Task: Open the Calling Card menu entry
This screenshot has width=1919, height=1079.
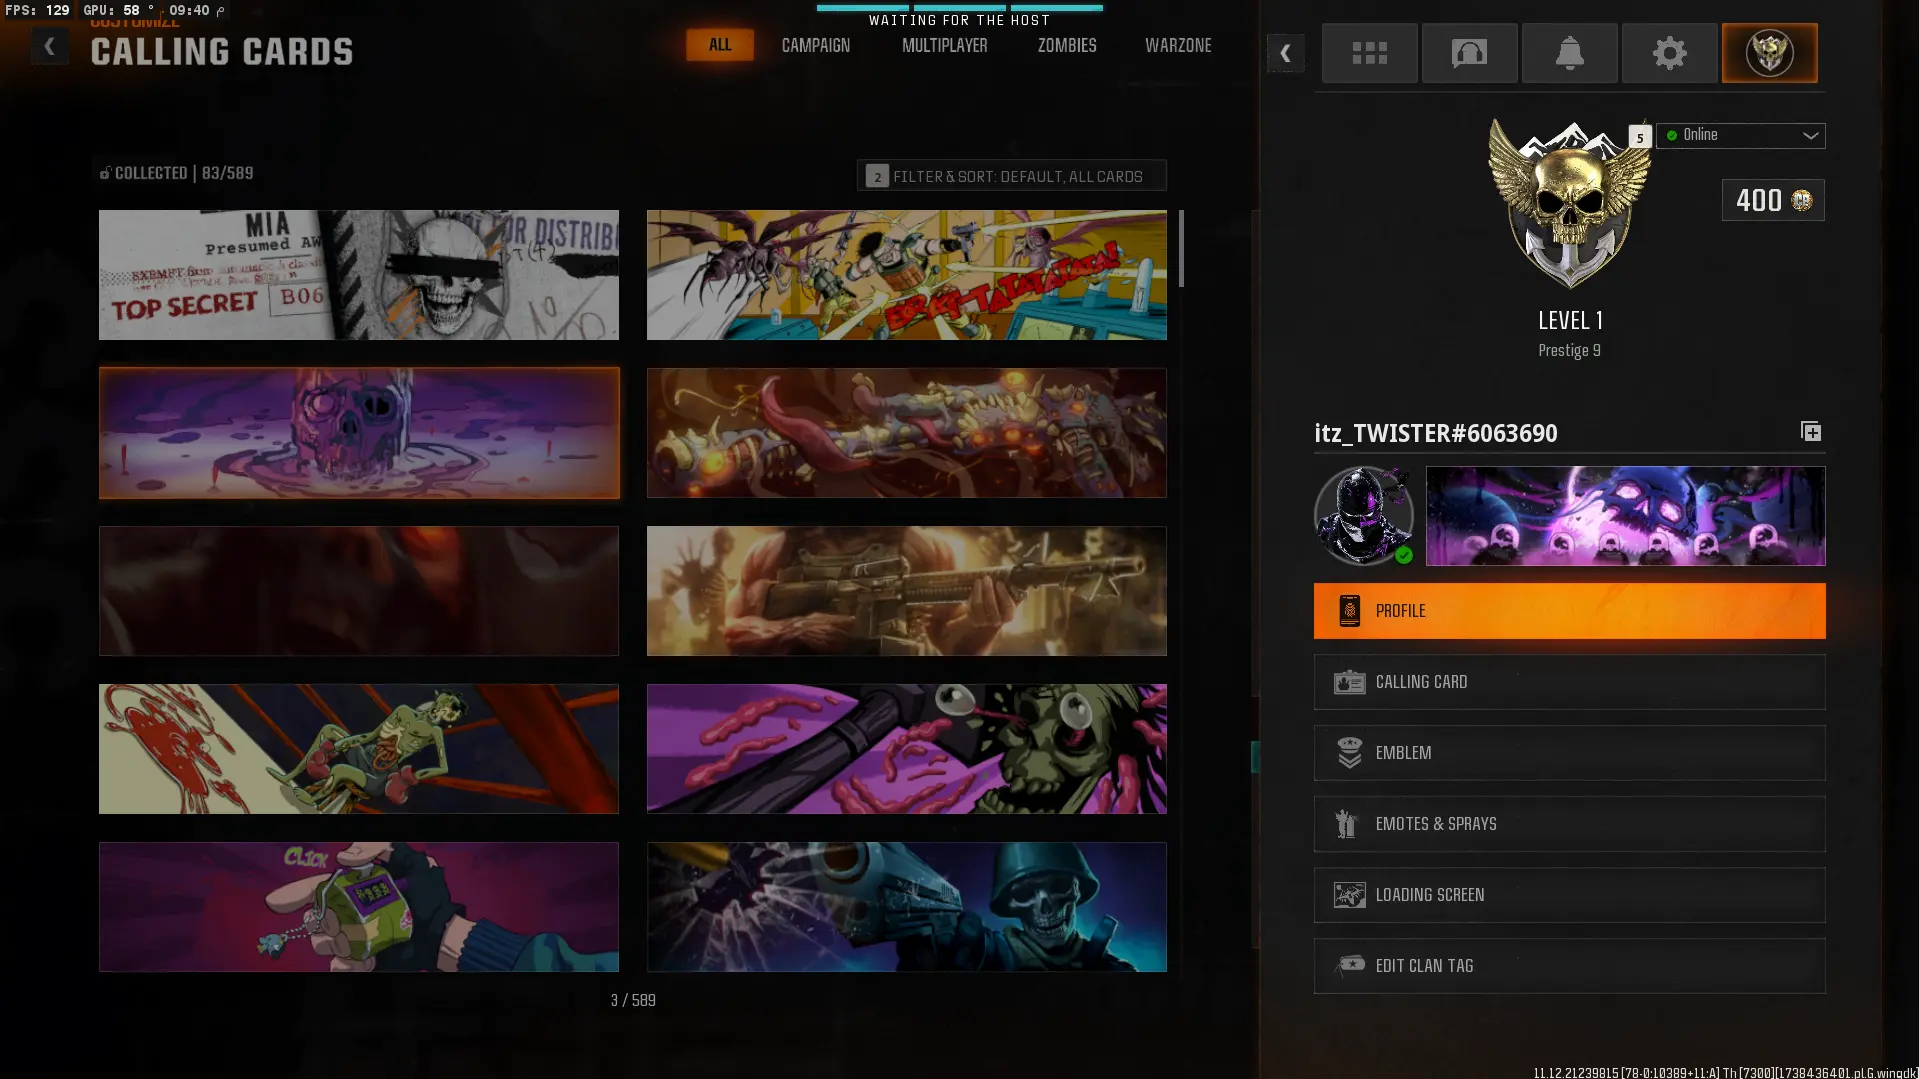Action: 1569,682
